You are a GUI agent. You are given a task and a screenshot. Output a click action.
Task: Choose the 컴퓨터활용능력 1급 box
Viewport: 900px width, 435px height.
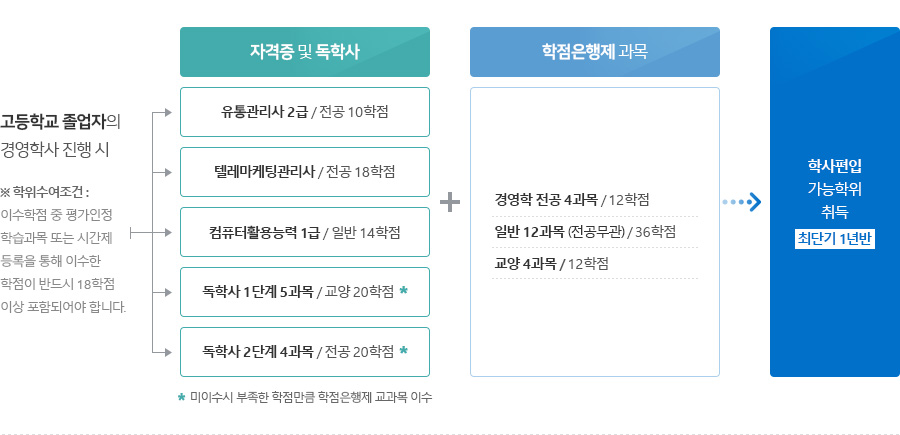pos(304,232)
